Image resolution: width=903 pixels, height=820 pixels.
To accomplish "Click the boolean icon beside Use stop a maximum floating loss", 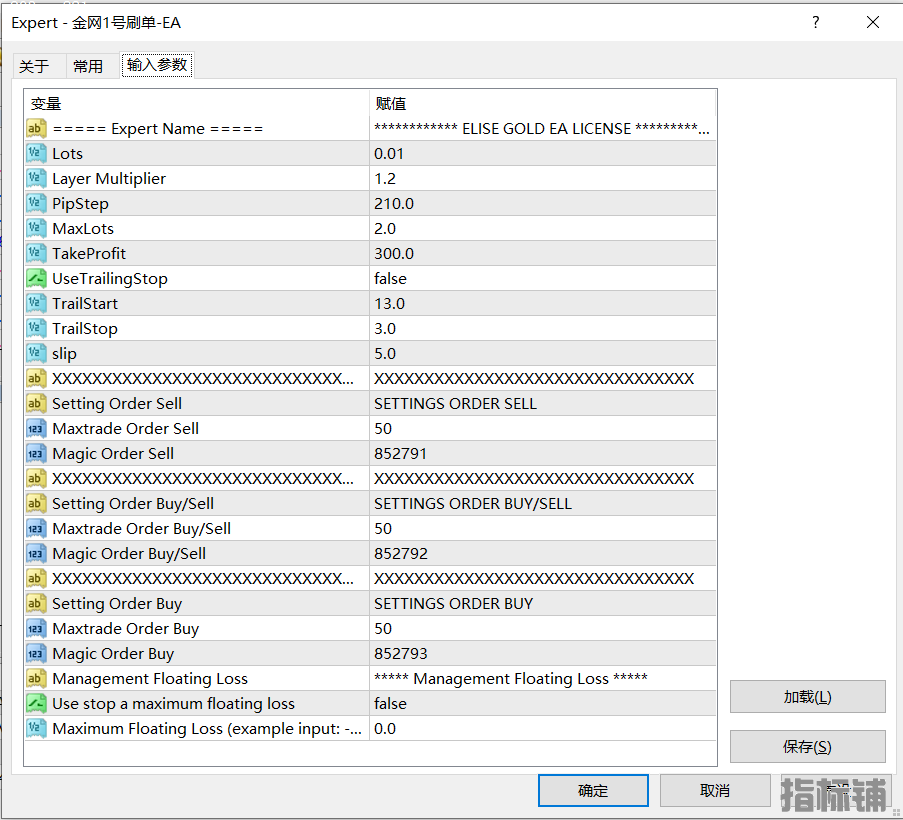I will point(36,704).
